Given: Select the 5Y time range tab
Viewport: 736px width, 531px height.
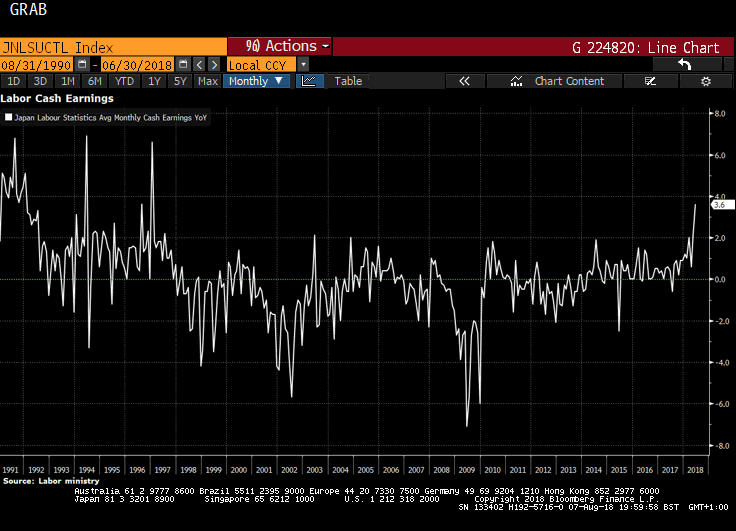Looking at the screenshot, I should (180, 81).
